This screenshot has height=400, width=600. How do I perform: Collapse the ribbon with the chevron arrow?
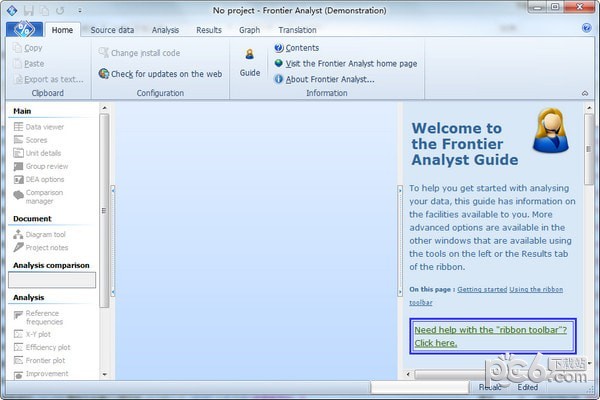[585, 93]
